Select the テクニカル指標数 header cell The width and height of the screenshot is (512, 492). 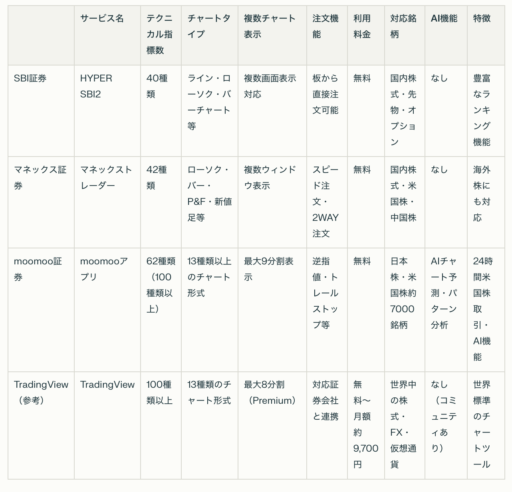point(160,34)
